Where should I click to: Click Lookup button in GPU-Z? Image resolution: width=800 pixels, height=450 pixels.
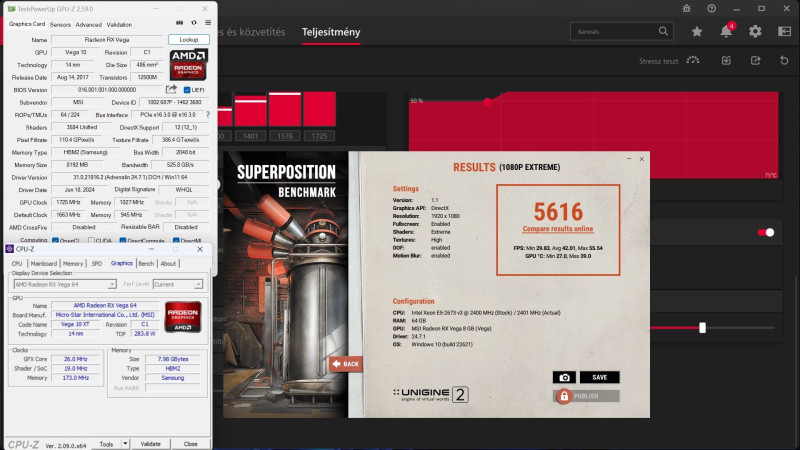pos(188,39)
